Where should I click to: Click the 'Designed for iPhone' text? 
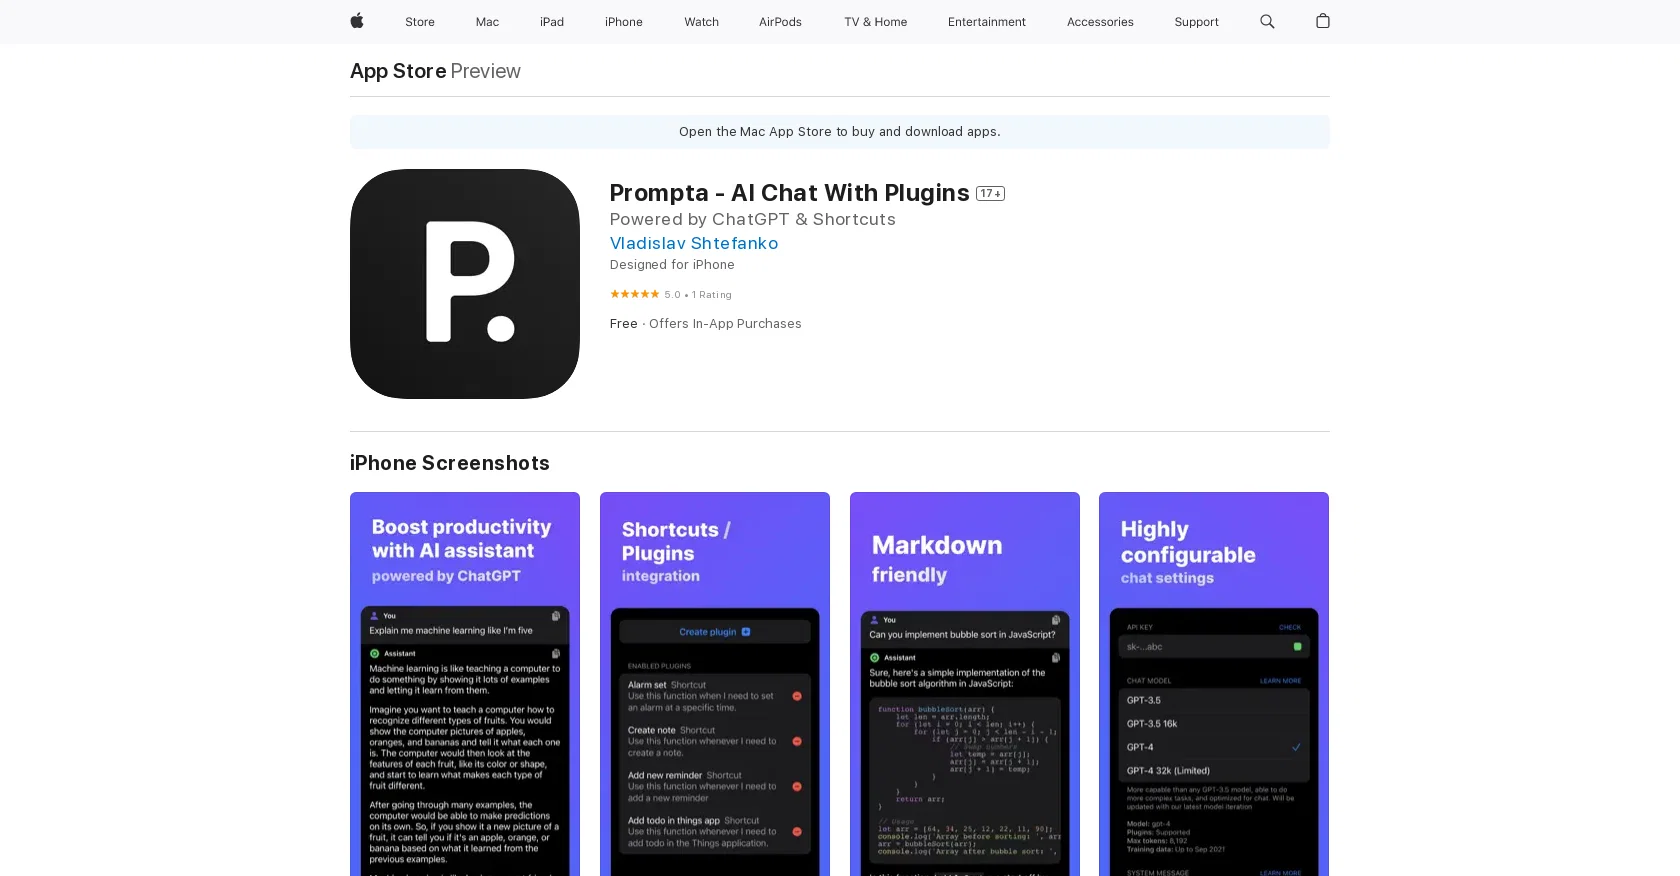tap(672, 265)
